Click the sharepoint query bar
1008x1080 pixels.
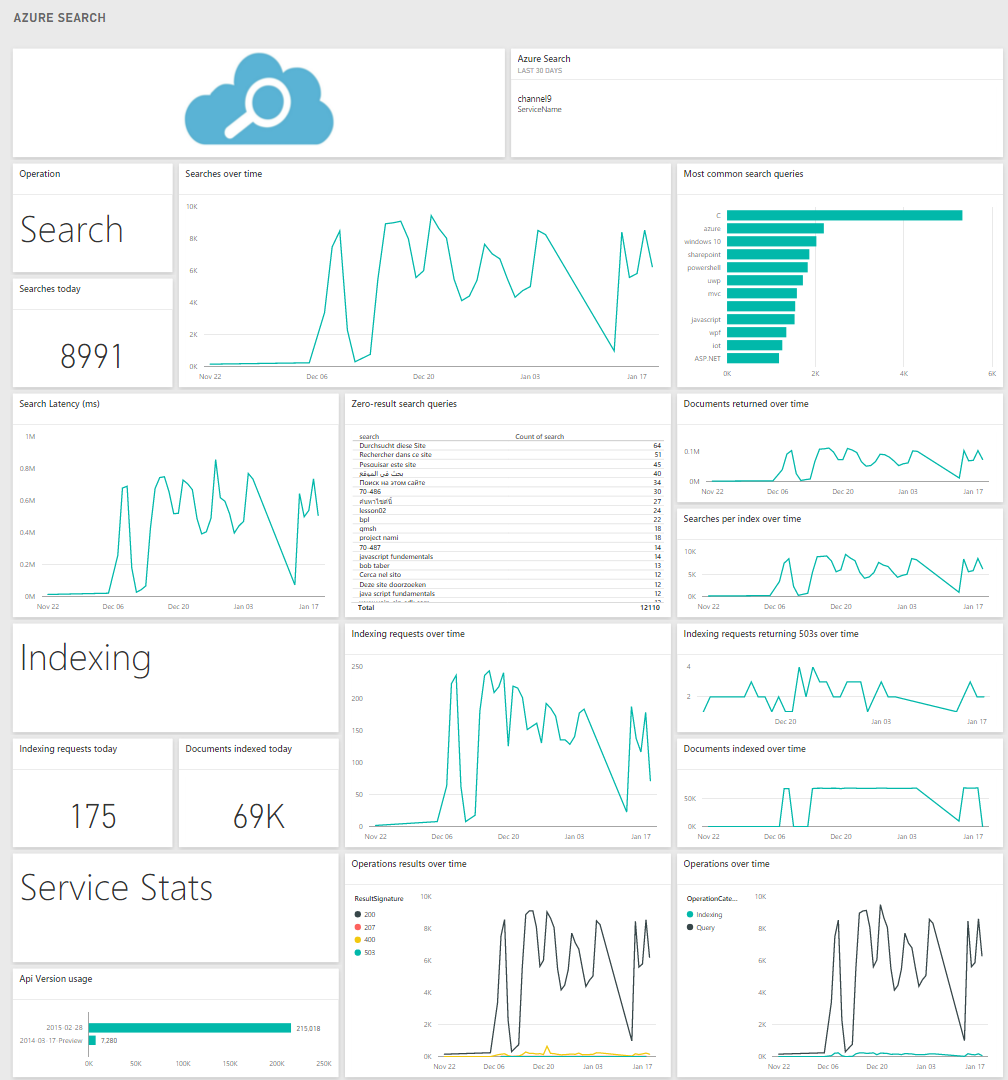coord(768,254)
